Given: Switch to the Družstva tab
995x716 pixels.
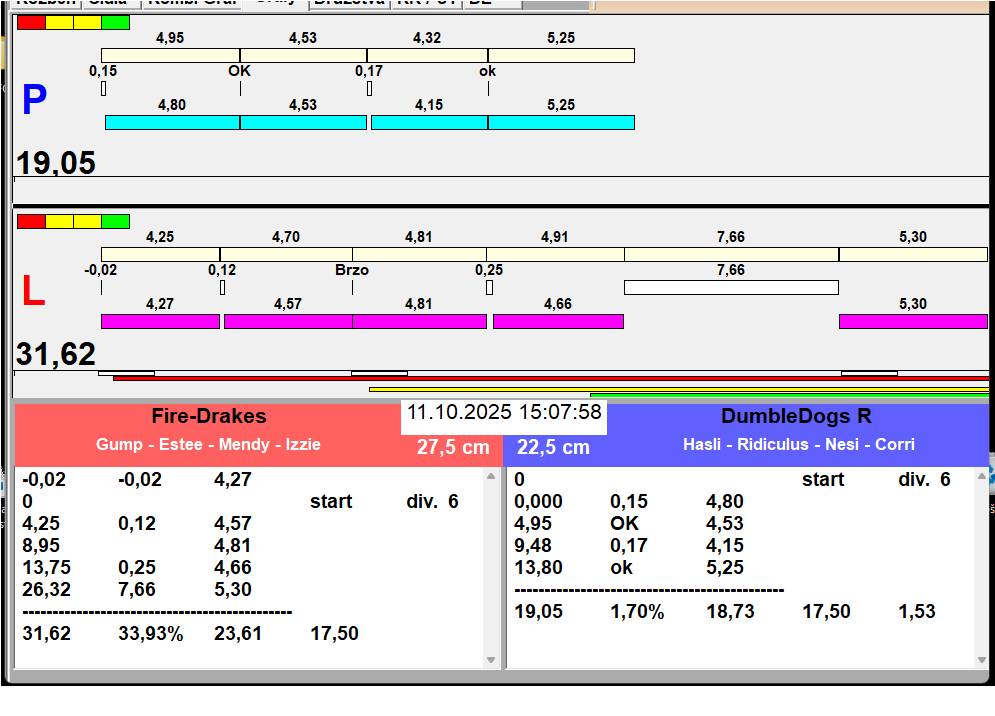Looking at the screenshot, I should (348, 3).
